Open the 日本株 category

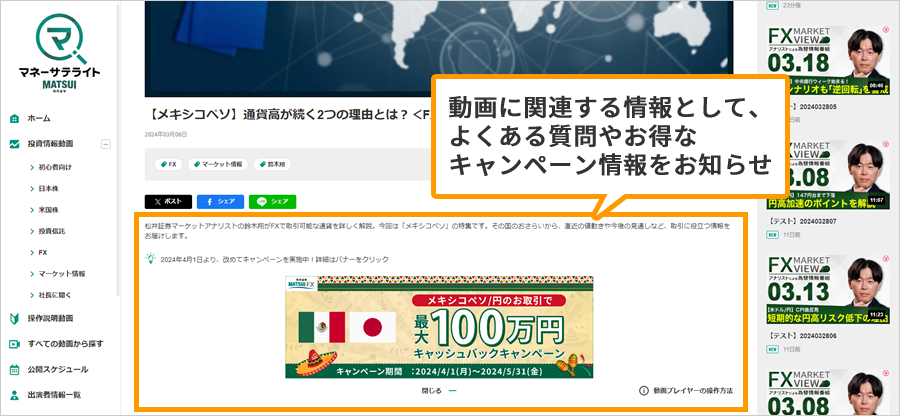tap(49, 188)
